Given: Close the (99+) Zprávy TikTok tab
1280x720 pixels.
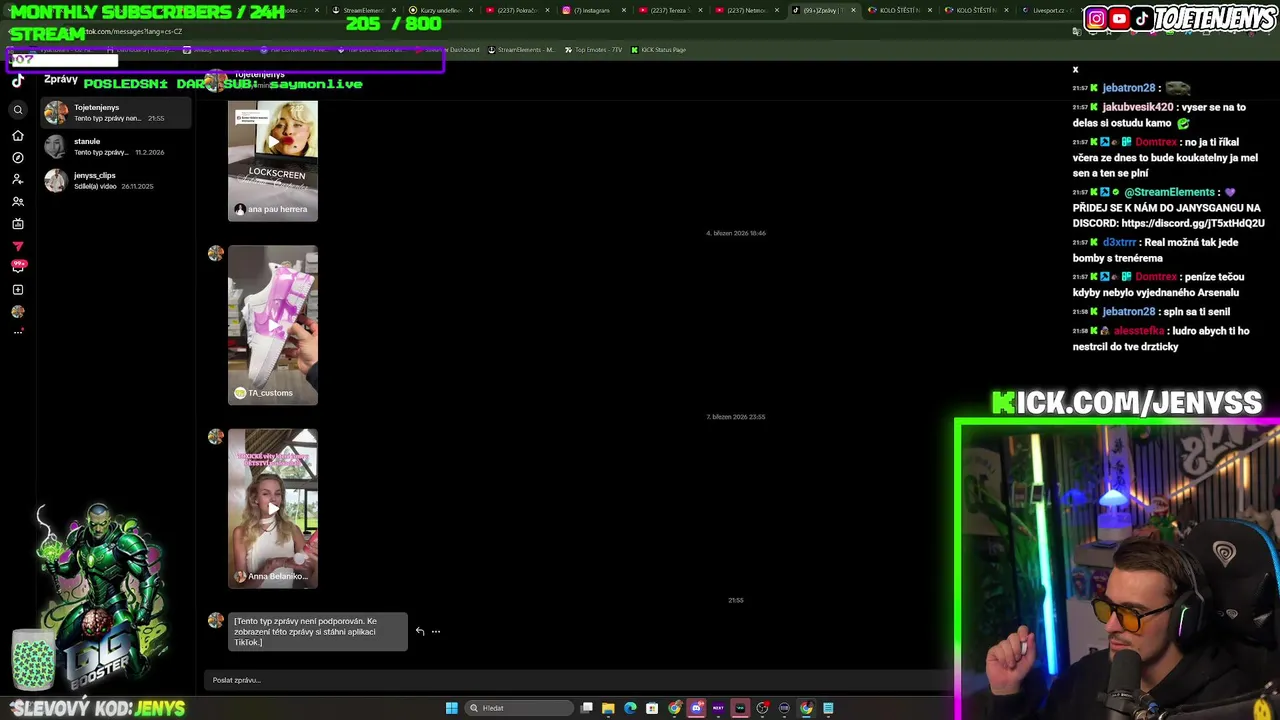Looking at the screenshot, I should tap(853, 10).
